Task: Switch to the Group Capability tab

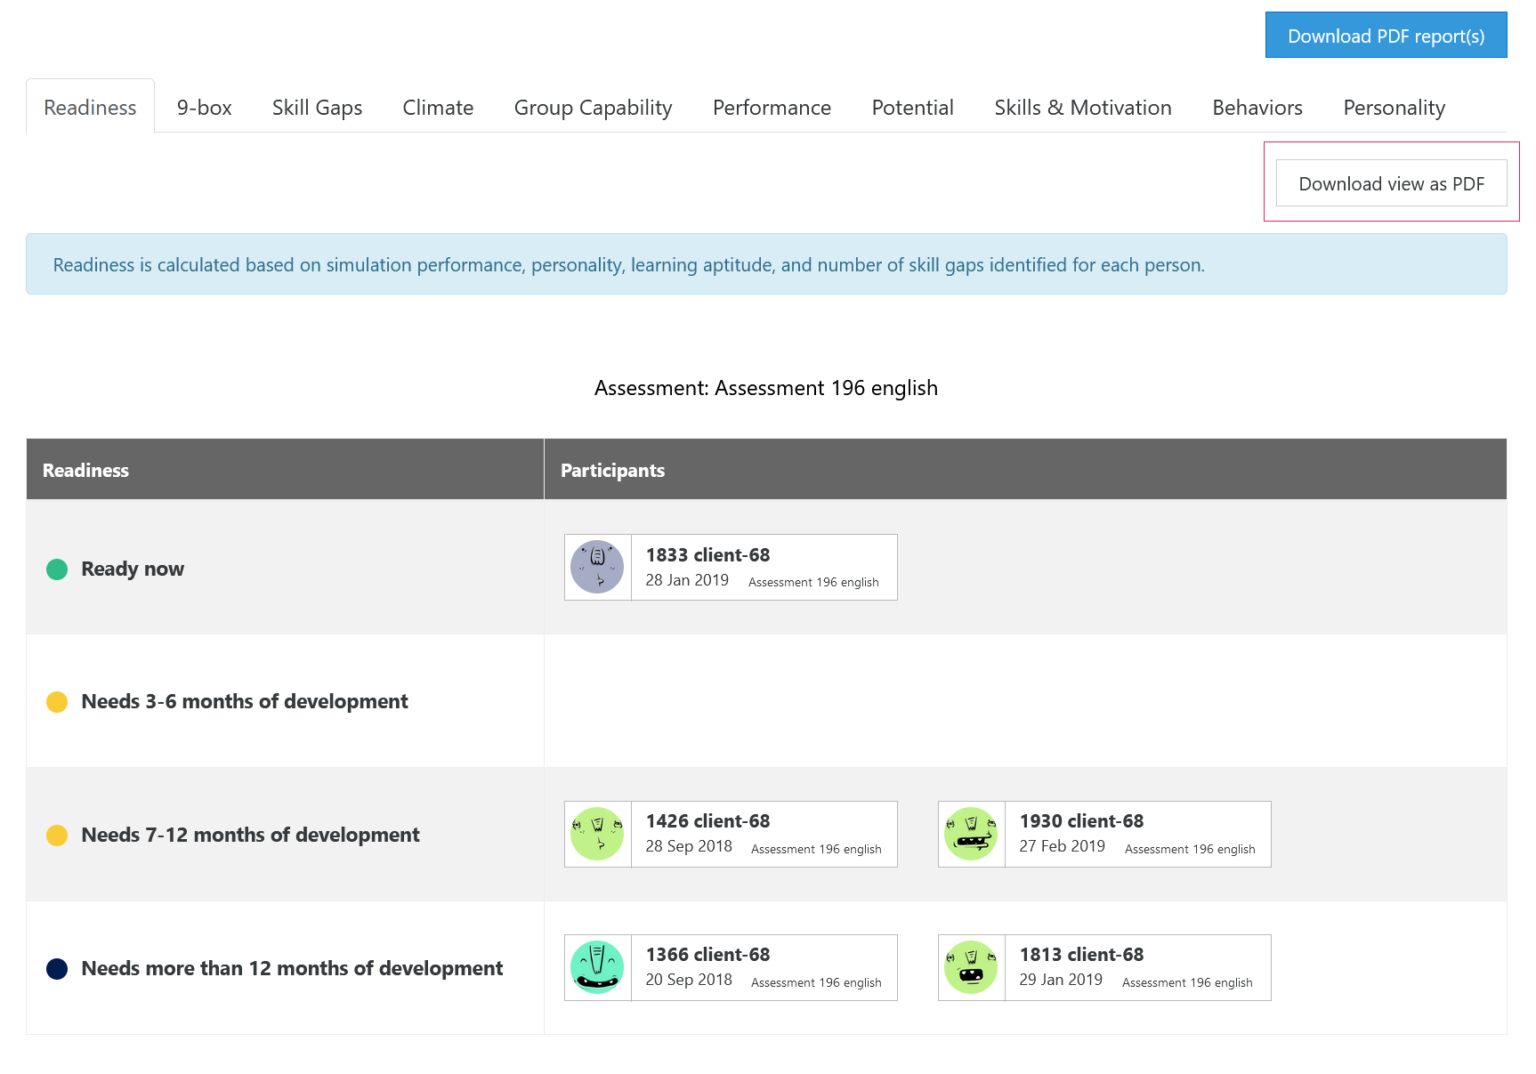Action: (x=592, y=107)
